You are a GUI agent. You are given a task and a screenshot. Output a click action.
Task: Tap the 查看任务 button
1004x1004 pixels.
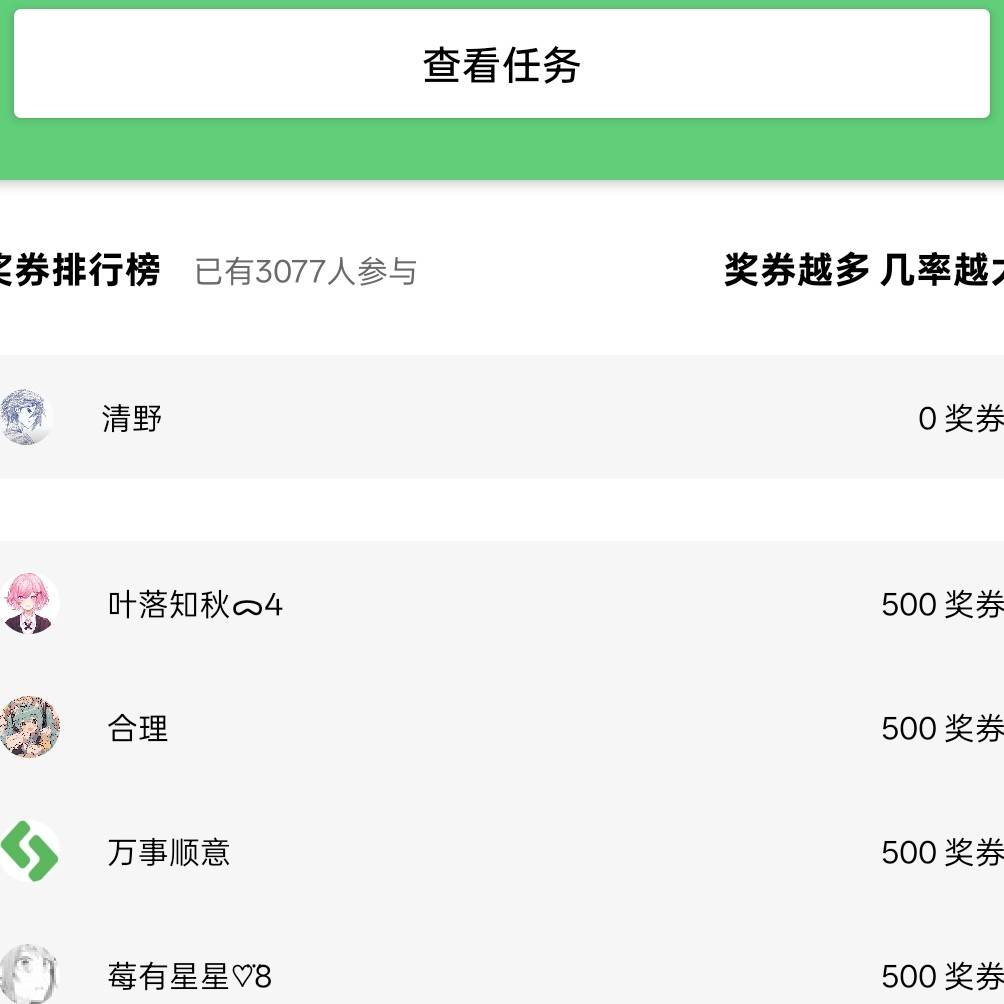point(501,65)
